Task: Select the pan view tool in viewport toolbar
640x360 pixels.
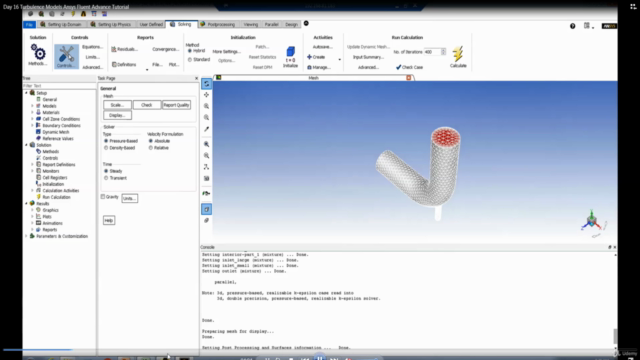Action: pos(207,95)
